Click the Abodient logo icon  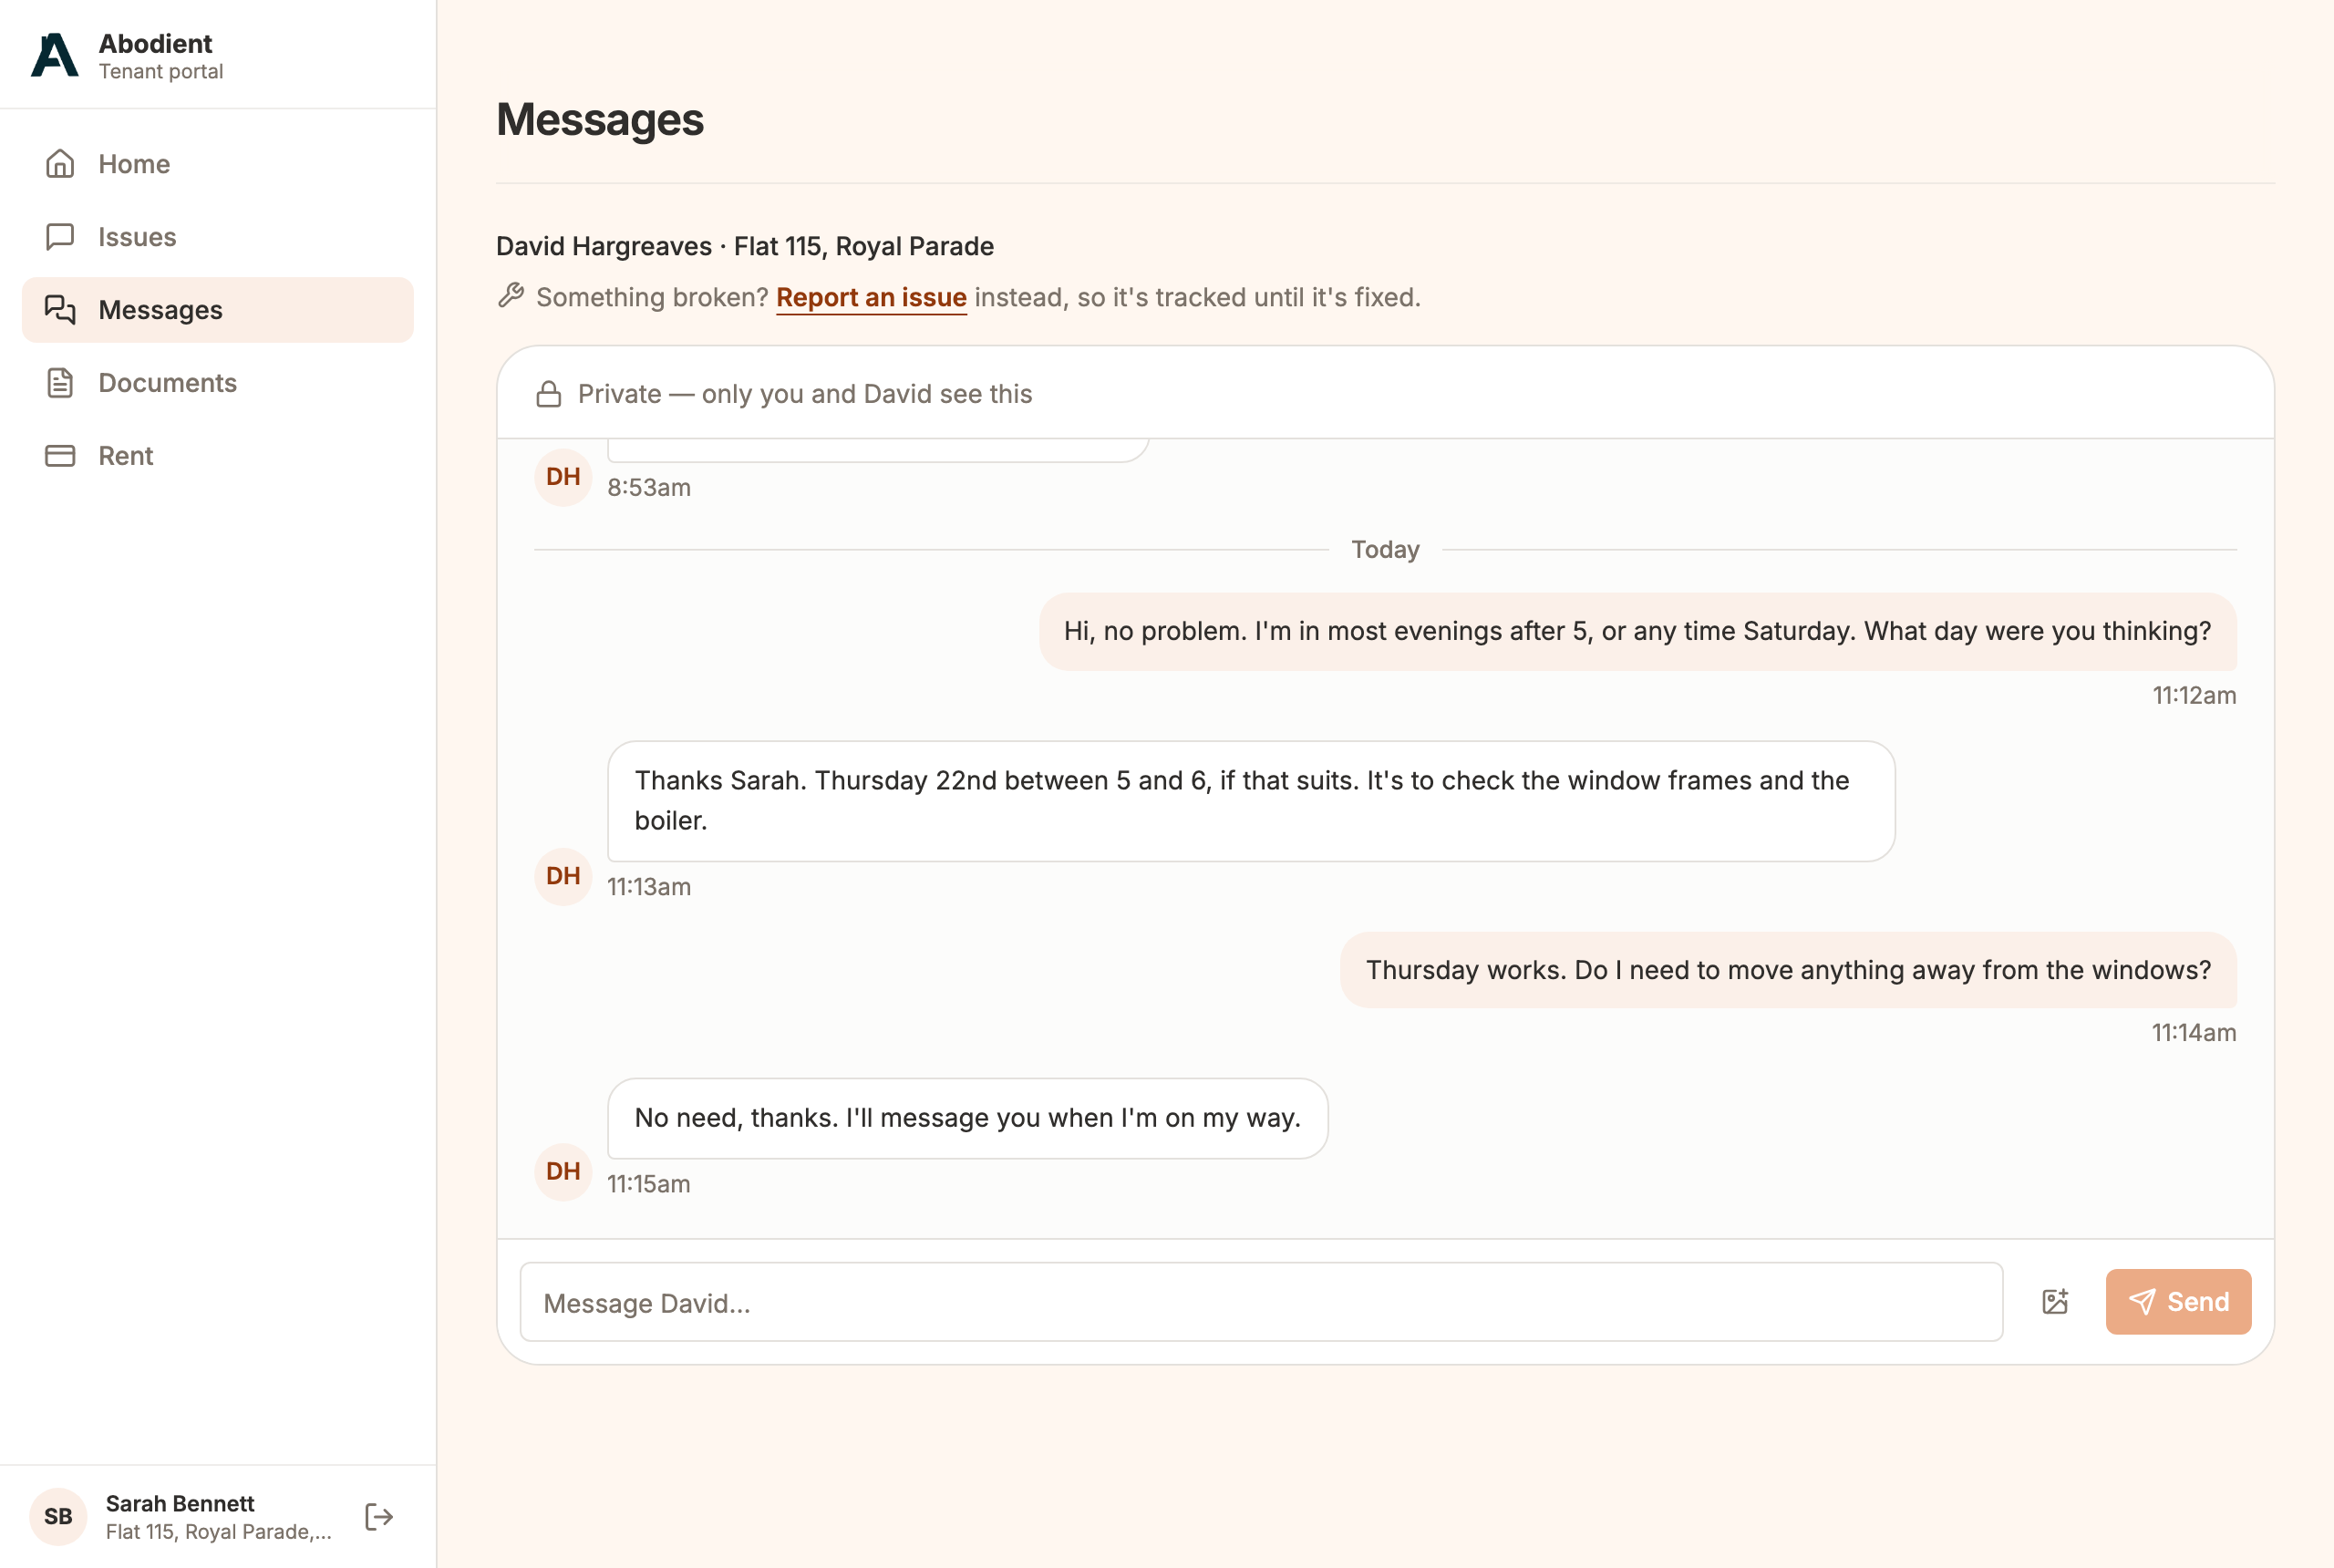click(55, 55)
